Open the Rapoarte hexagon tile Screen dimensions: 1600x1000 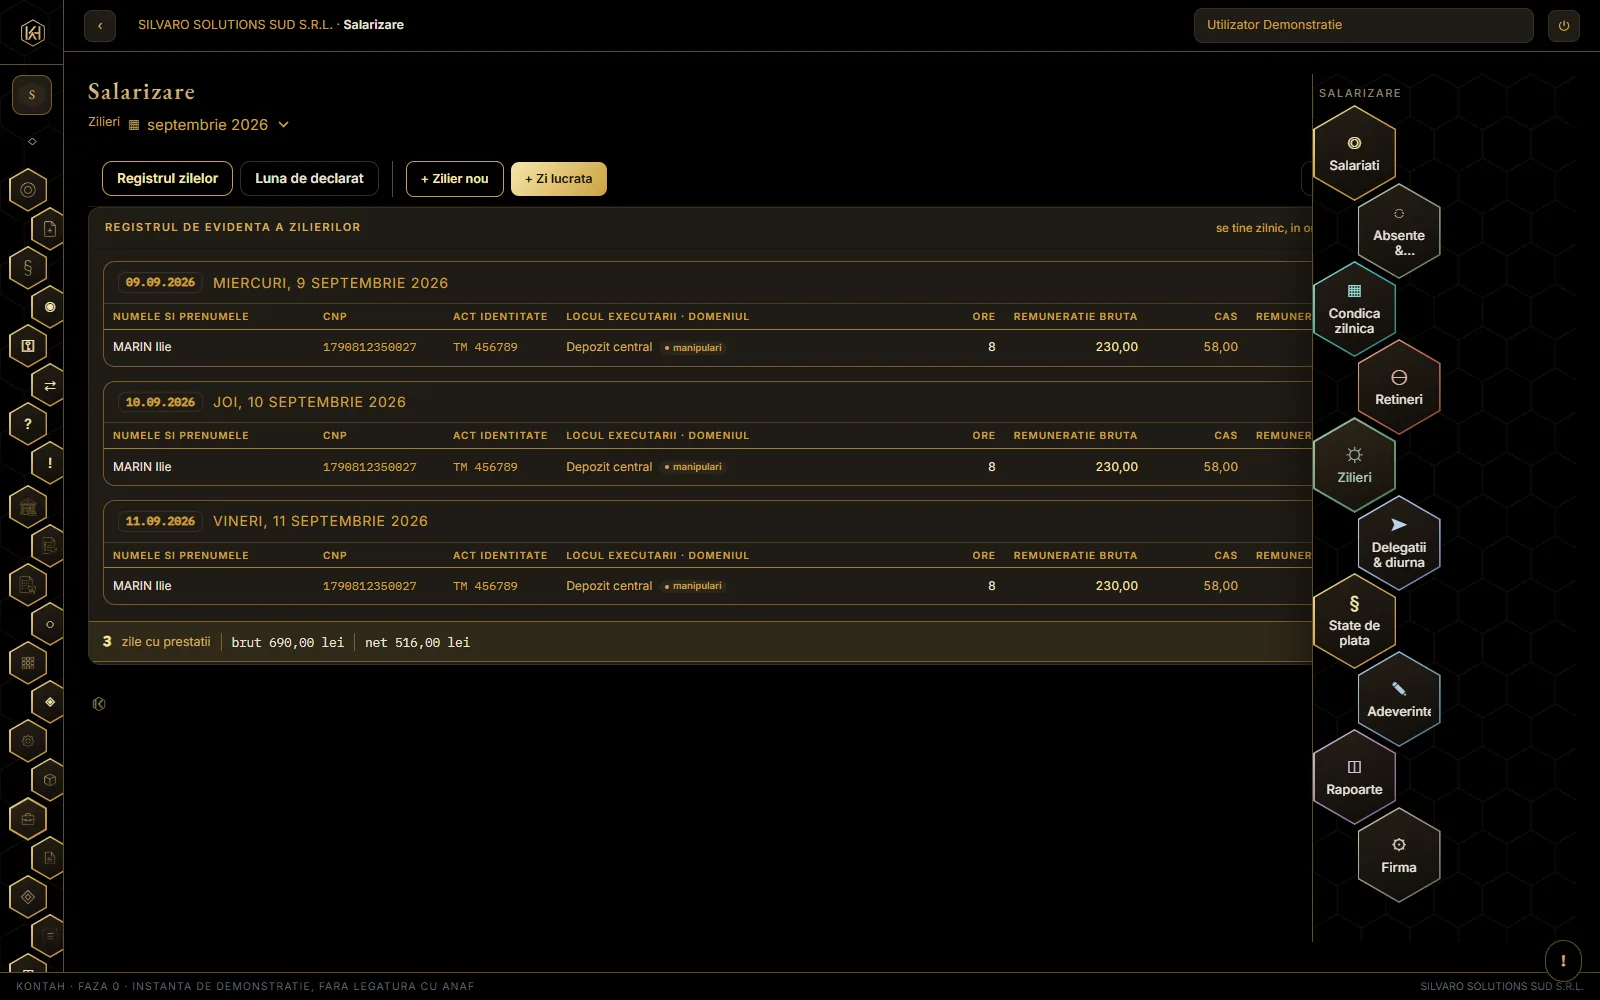pyautogui.click(x=1354, y=778)
